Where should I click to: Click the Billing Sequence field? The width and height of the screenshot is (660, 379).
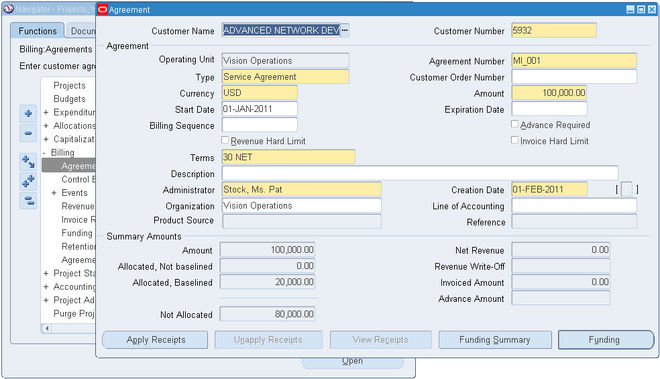(259, 125)
